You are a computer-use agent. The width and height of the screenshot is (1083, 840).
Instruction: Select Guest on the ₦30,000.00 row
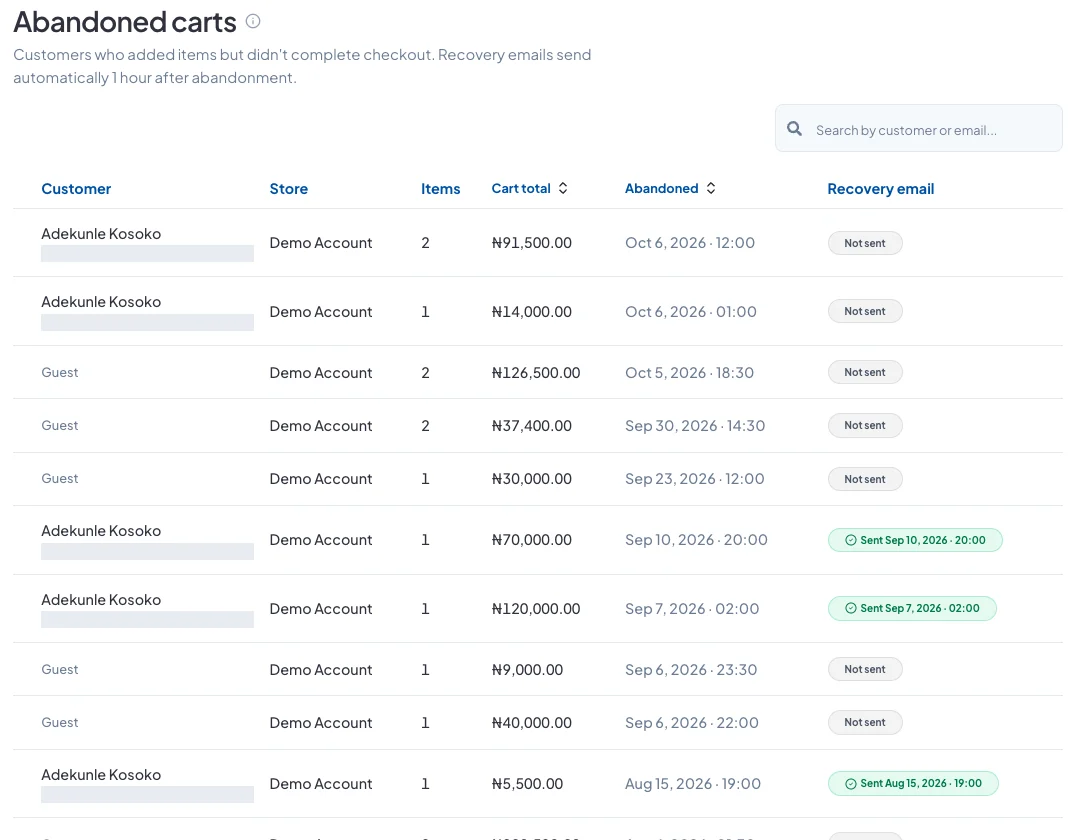(x=59, y=479)
